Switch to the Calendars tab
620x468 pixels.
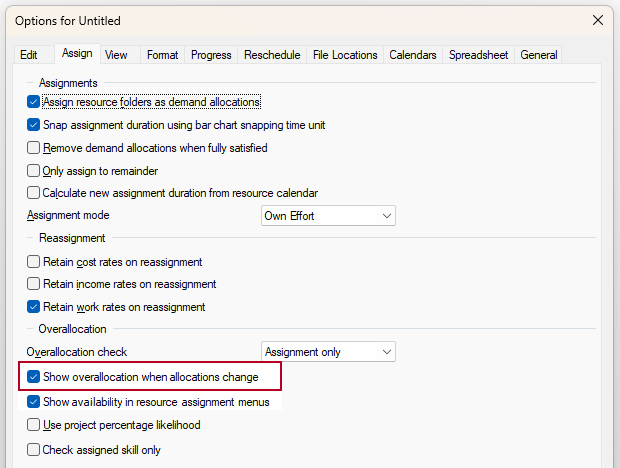coord(413,55)
